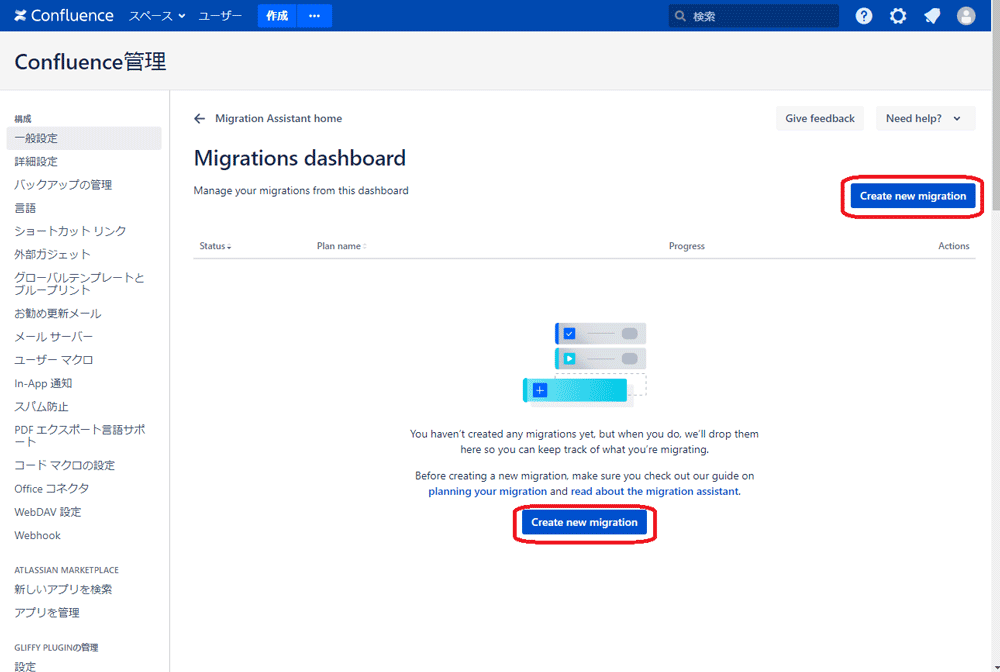The width and height of the screenshot is (1000, 672).
Task: Sort the table by Plan name column
Action: tap(342, 246)
